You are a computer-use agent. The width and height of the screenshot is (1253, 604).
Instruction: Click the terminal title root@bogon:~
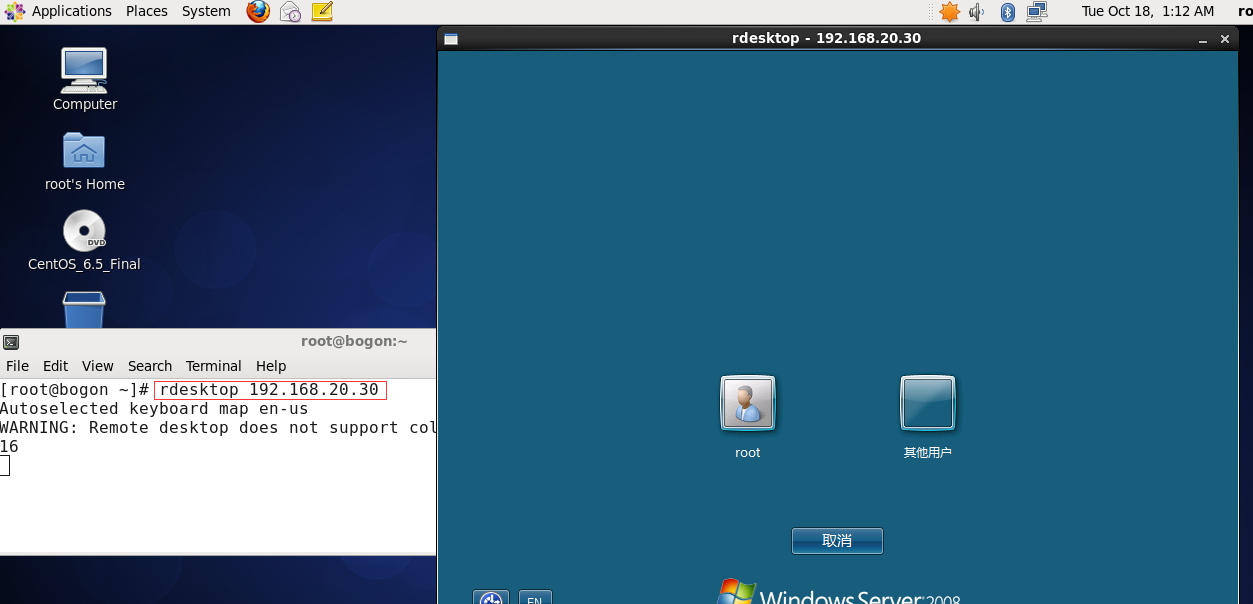354,341
